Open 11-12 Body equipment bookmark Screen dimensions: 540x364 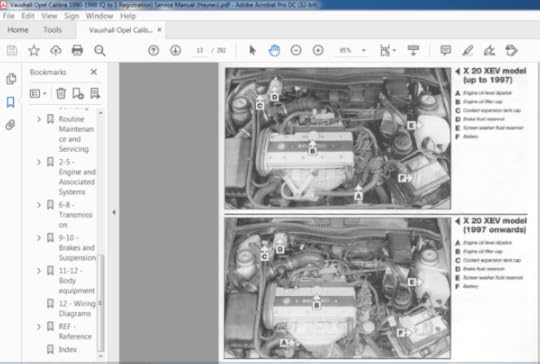click(77, 281)
